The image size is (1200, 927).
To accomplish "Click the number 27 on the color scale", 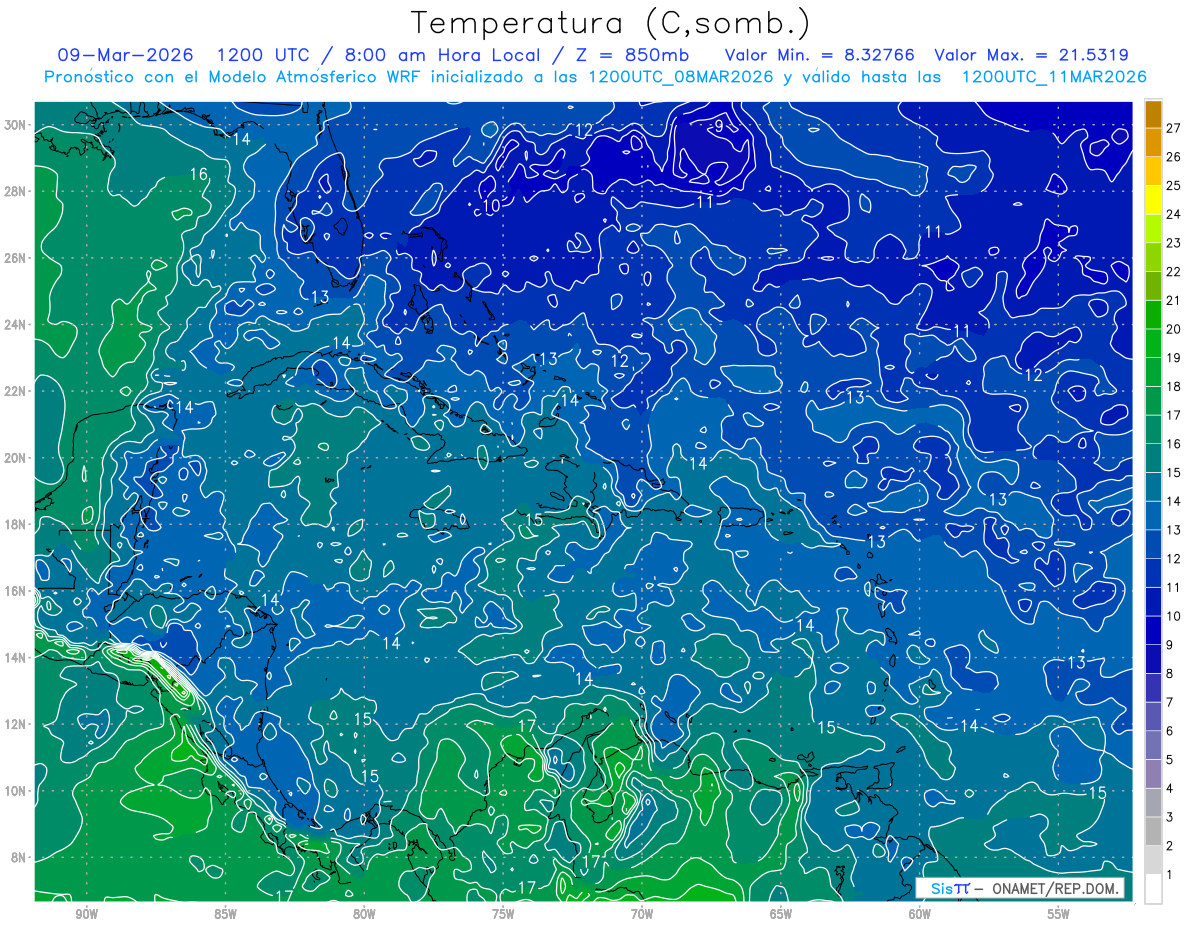I will (x=1174, y=127).
